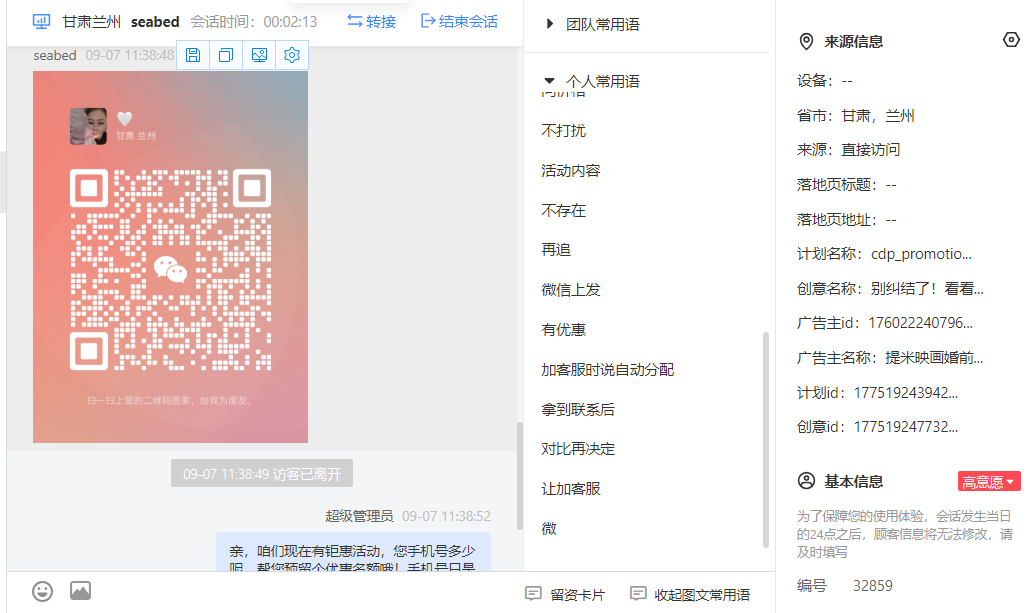Click the monitor device icon beside 甘肃兰州
1035x613 pixels.
coord(41,22)
